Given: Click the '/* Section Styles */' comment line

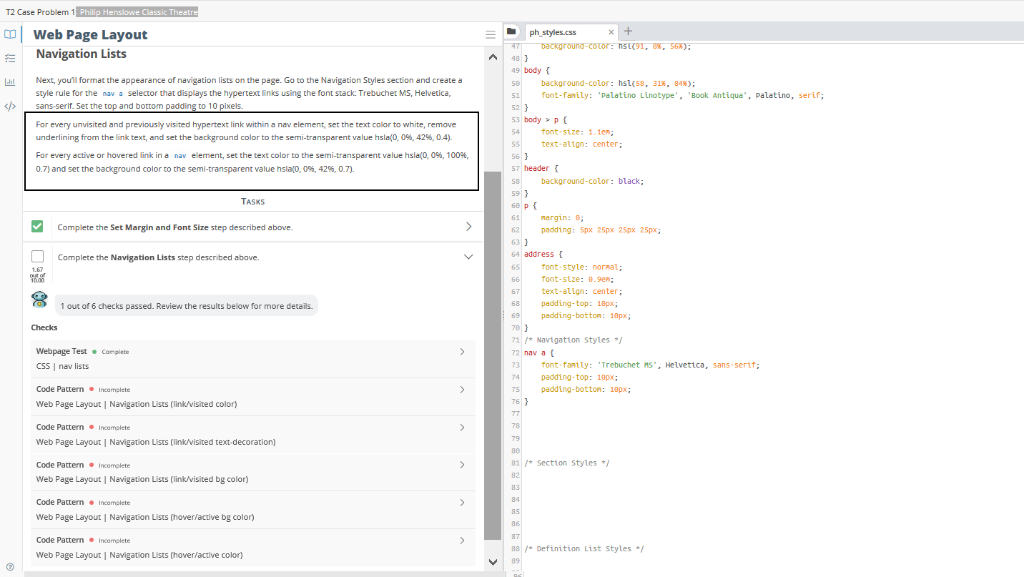Looking at the screenshot, I should pyautogui.click(x=566, y=463).
